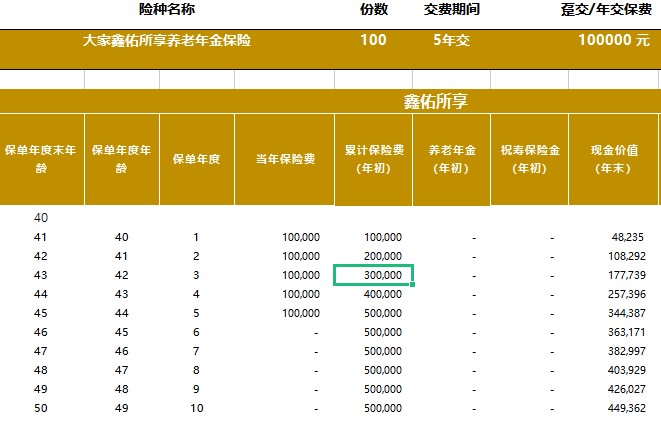
Task: Select cumulative premium 500,000 in policy year 5
Action: 383,313
